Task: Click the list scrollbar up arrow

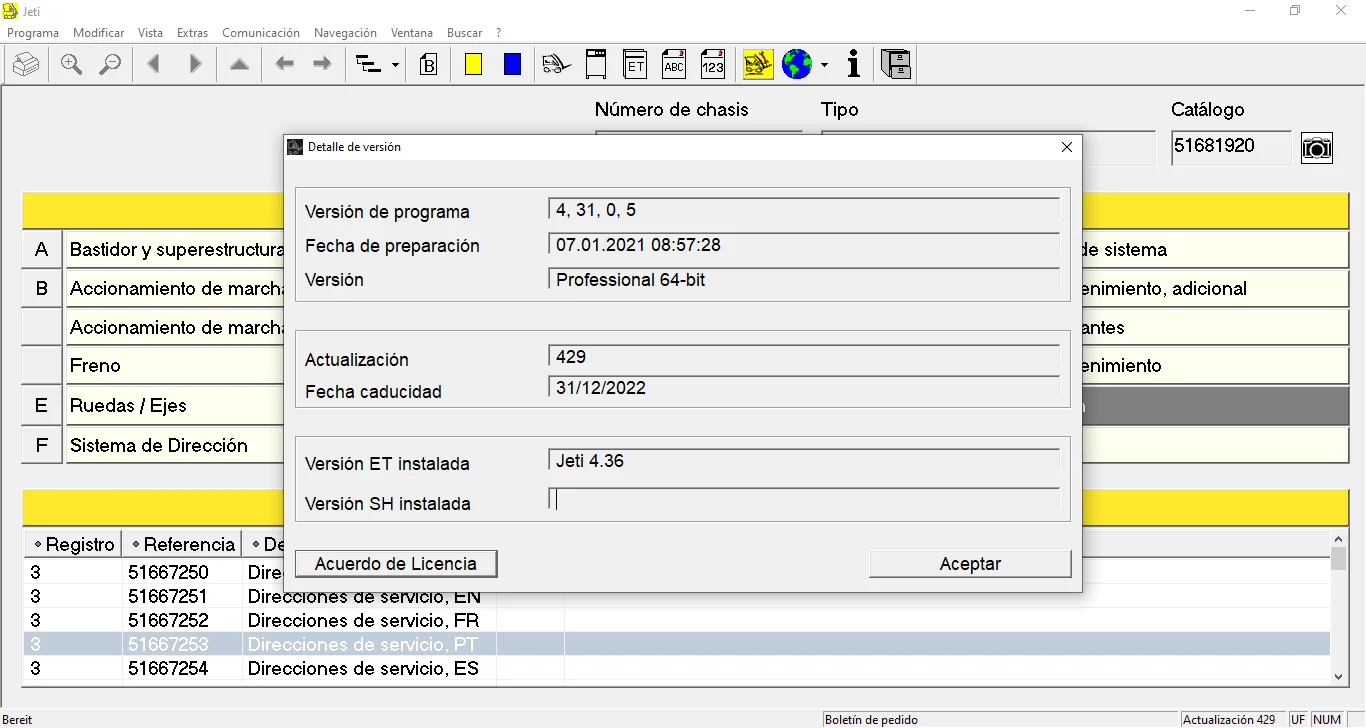Action: point(1339,539)
